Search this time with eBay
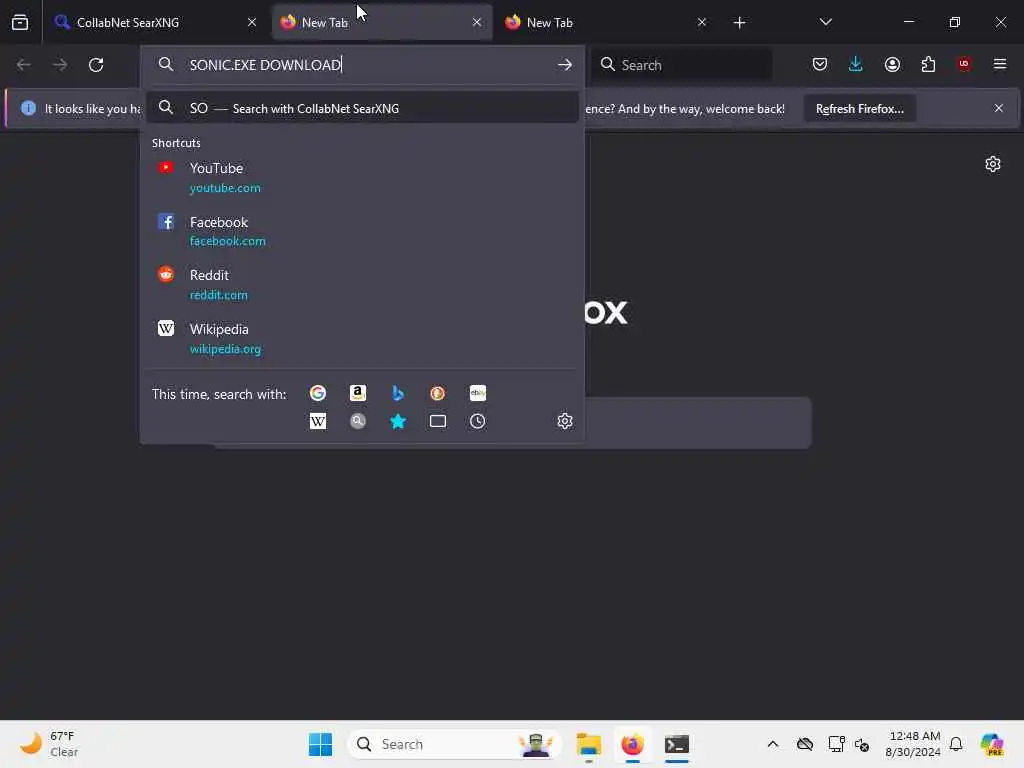 477,393
